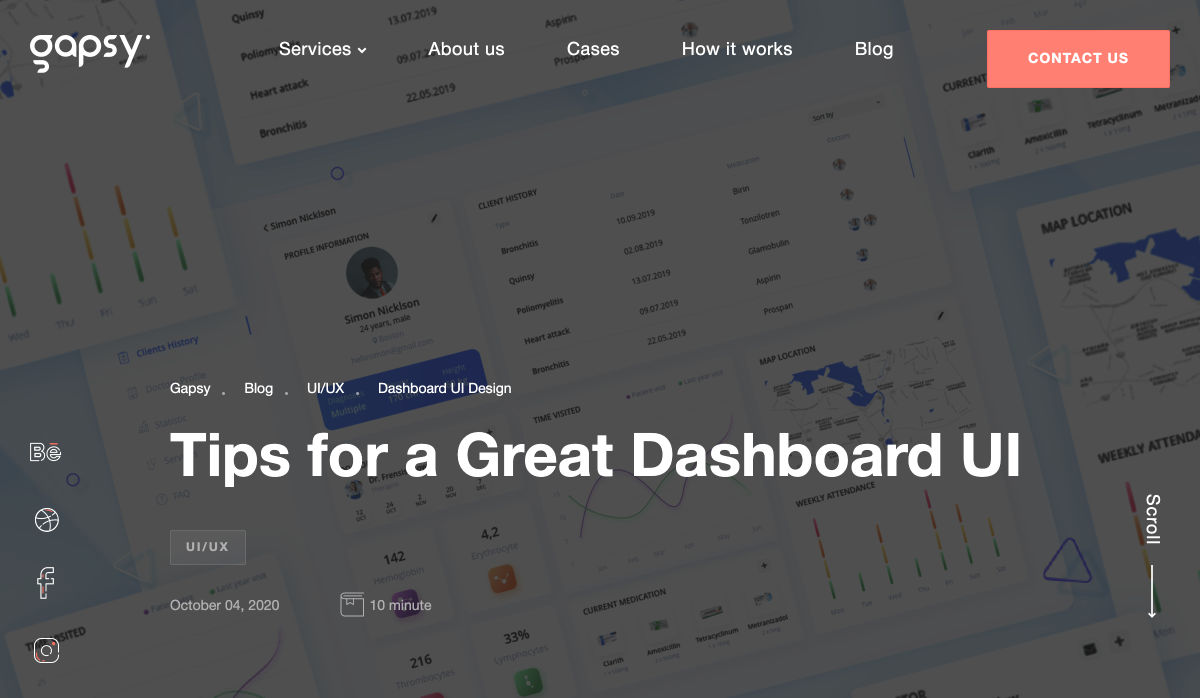Image resolution: width=1200 pixels, height=698 pixels.
Task: Click the article title heading
Action: [595, 456]
